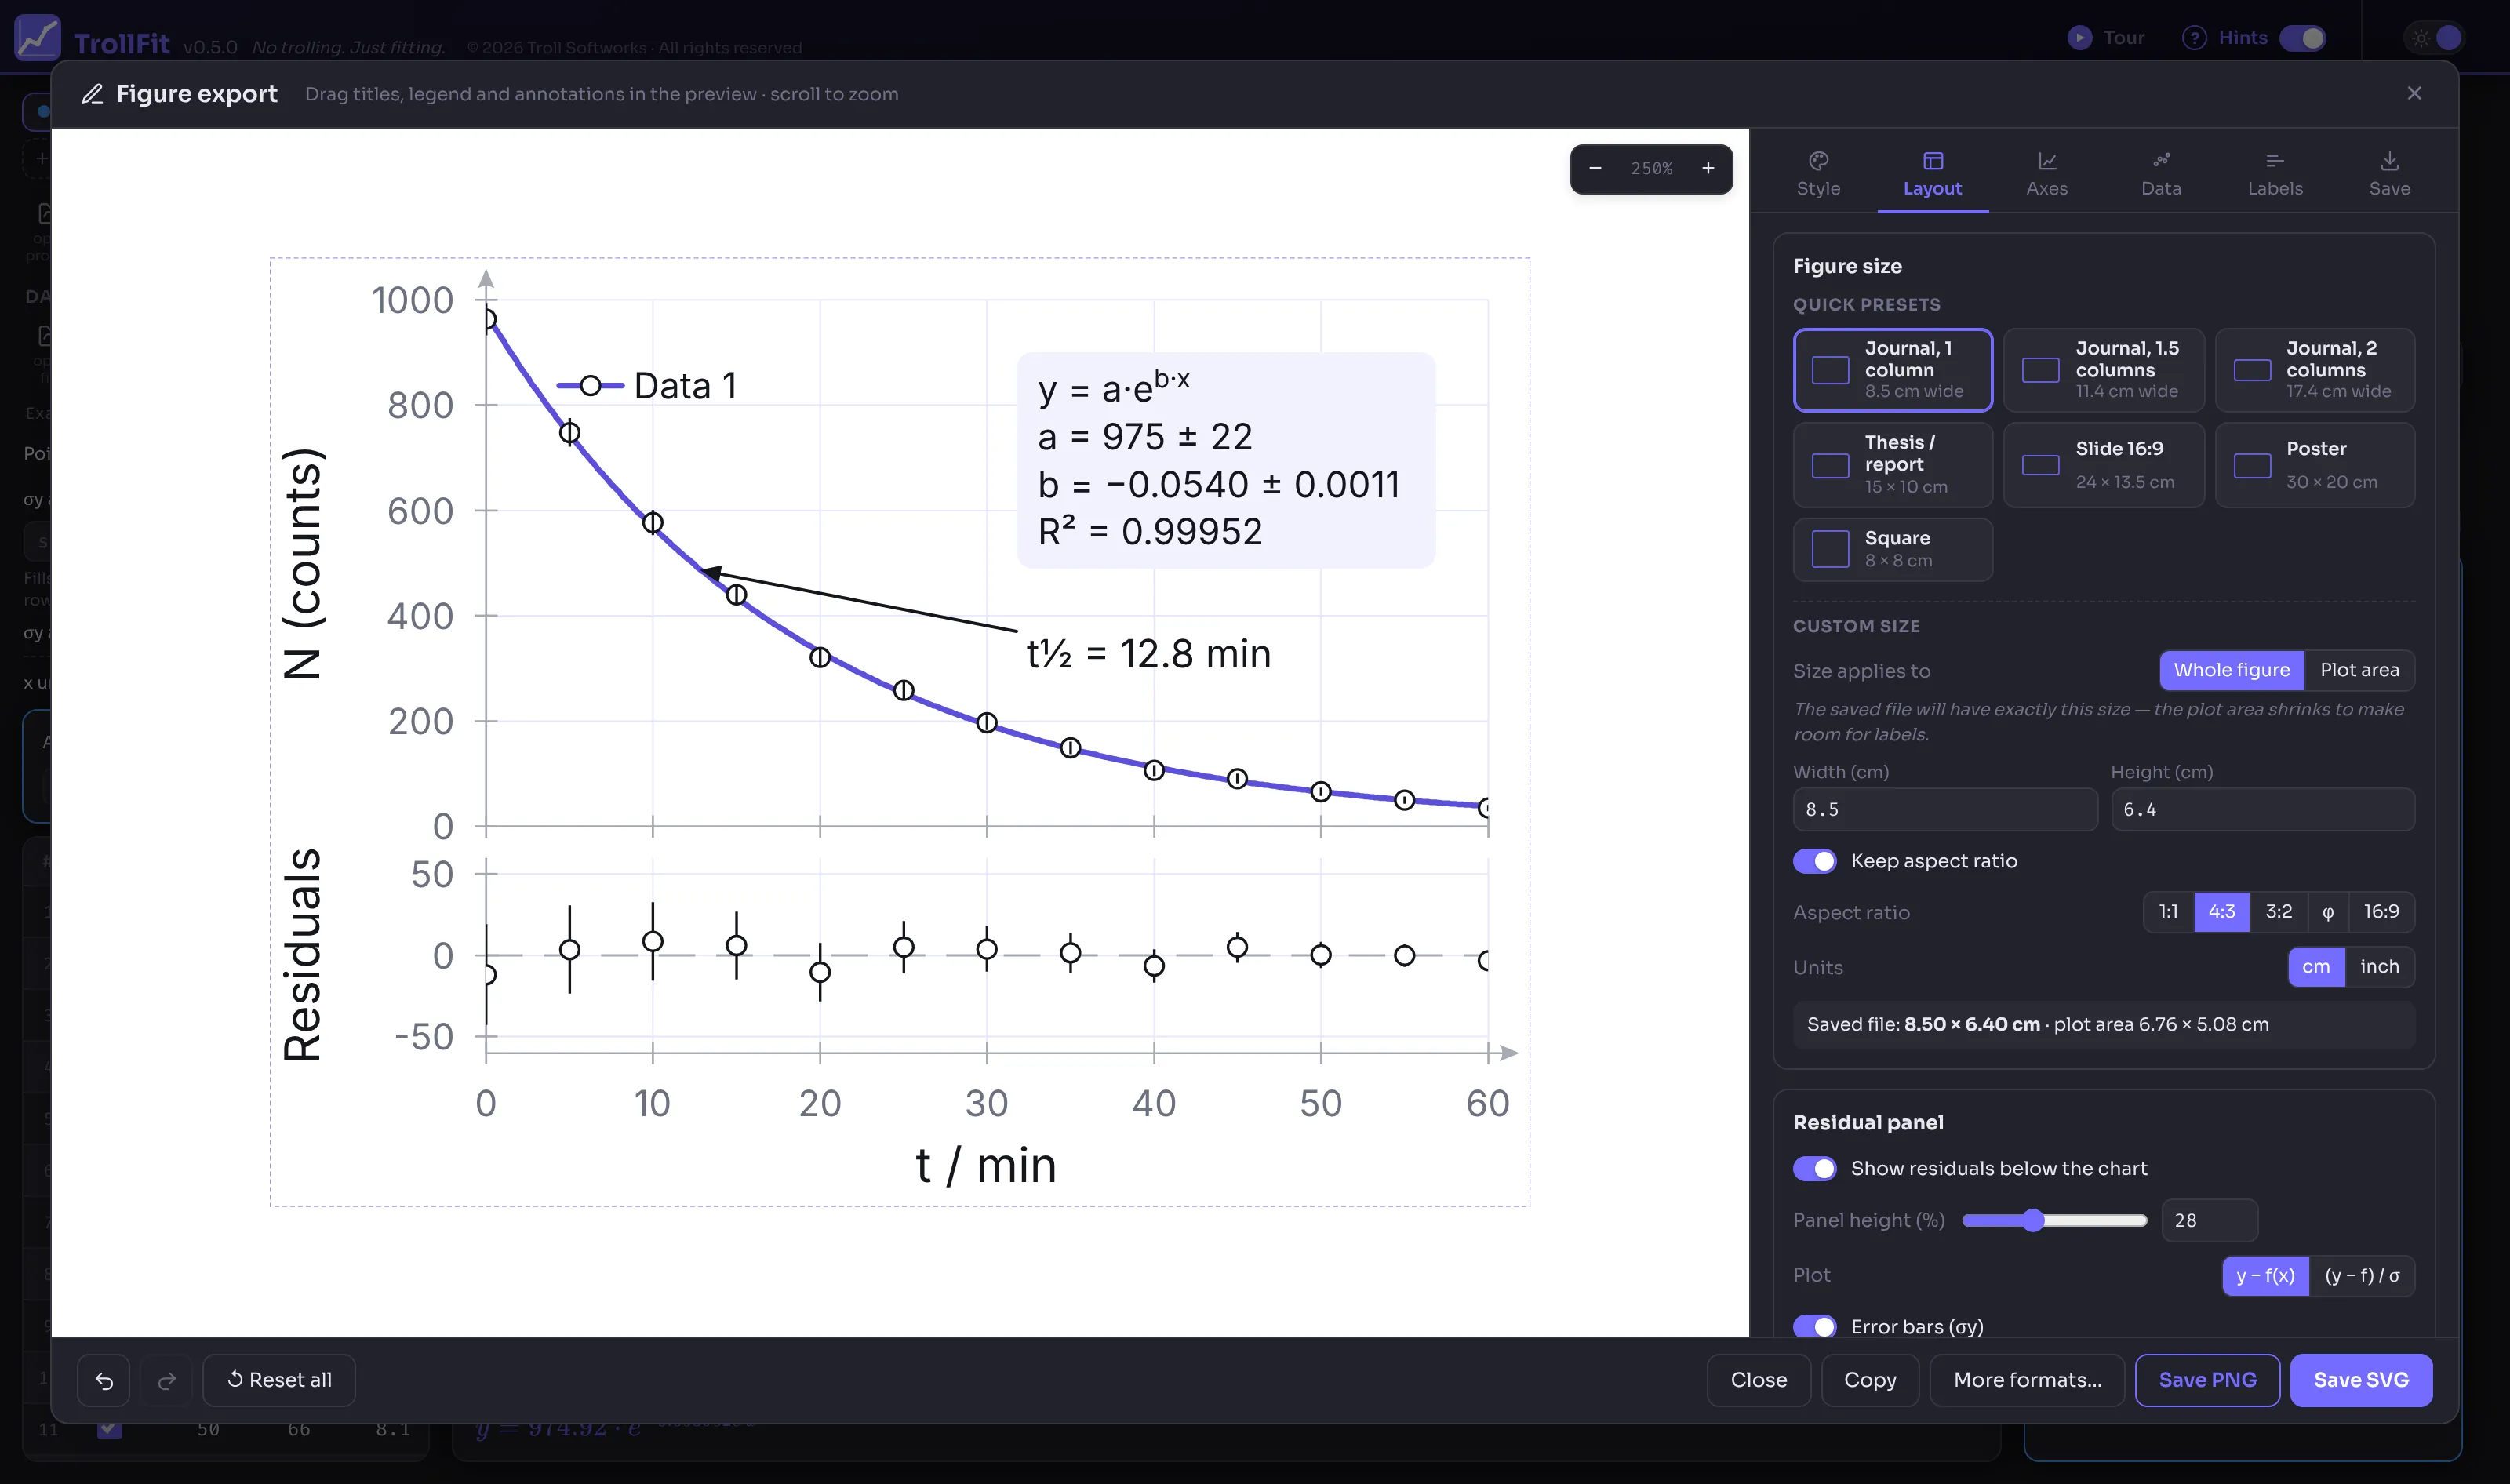Click the undo arrow icon
The height and width of the screenshot is (1484, 2510).
coord(104,1380)
